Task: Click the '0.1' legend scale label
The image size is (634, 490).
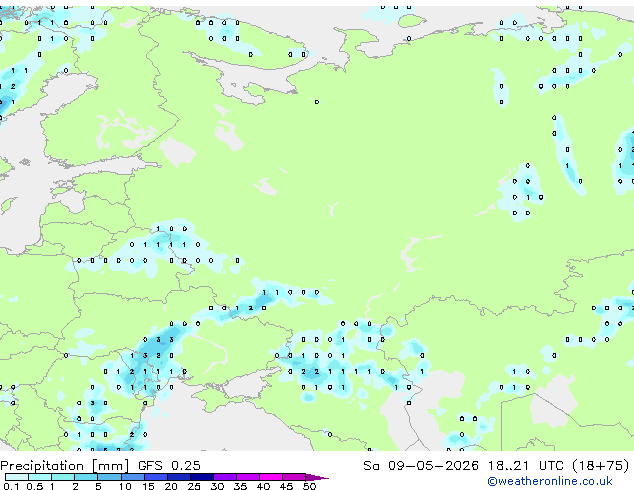Action: [11, 486]
